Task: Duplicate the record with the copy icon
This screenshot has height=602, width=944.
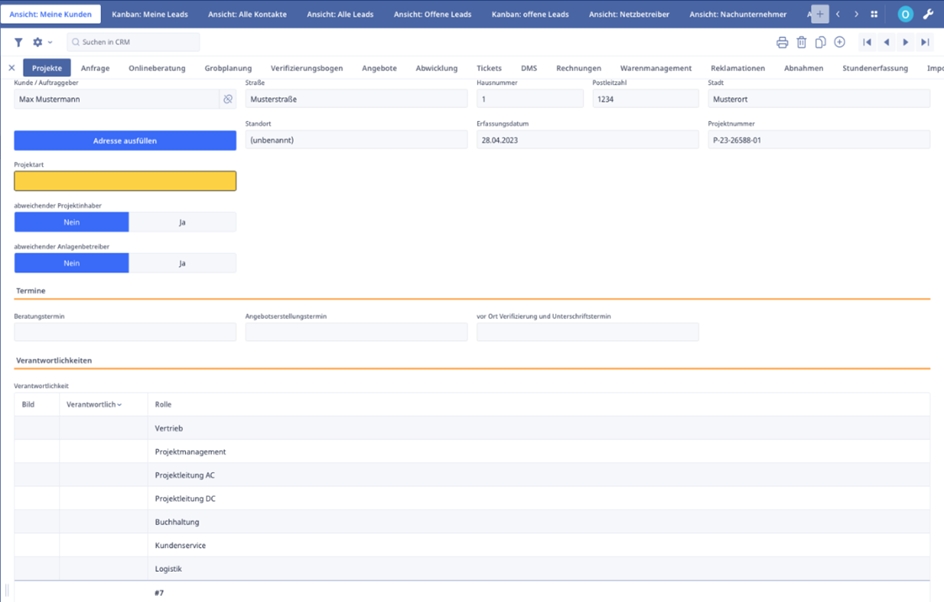Action: click(820, 42)
